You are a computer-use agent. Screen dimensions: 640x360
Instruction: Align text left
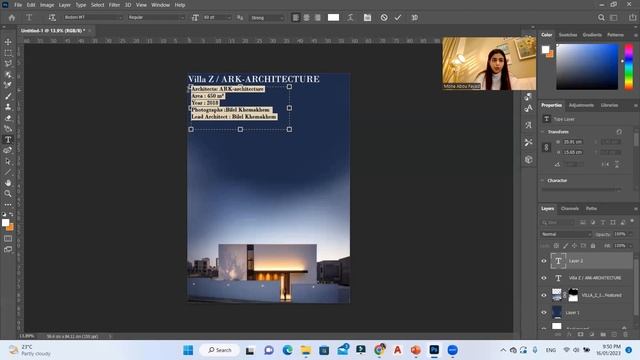pos(296,18)
